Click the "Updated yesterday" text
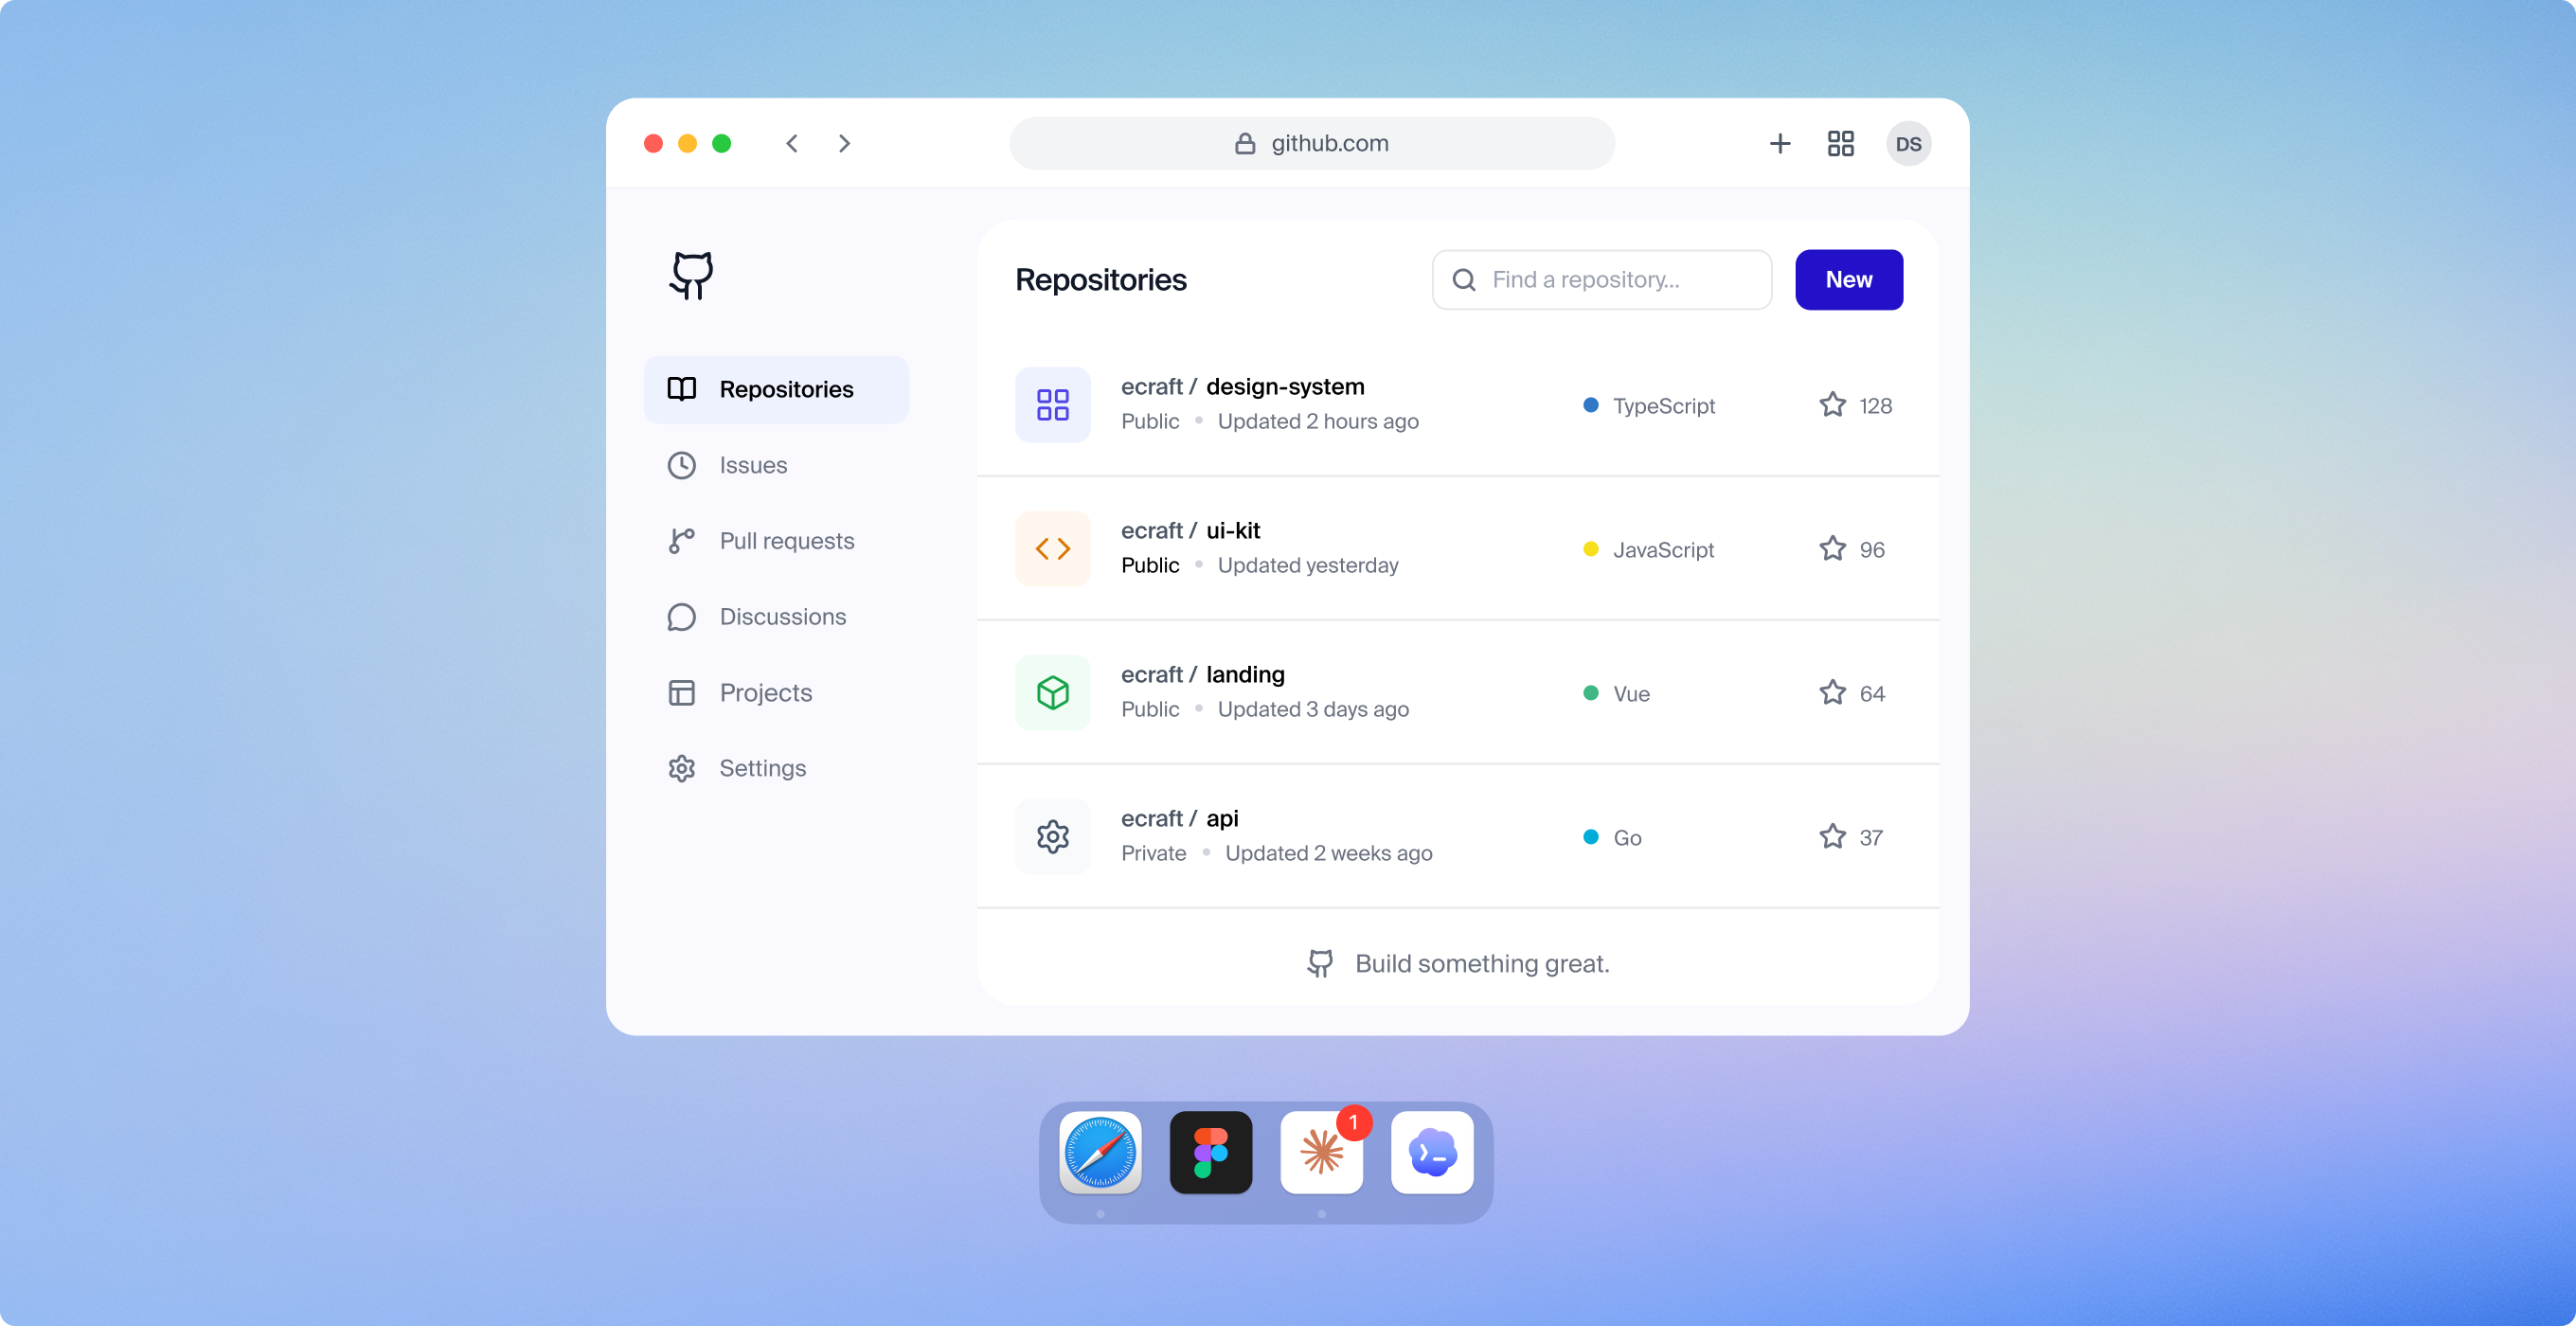This screenshot has width=2576, height=1326. [1308, 566]
